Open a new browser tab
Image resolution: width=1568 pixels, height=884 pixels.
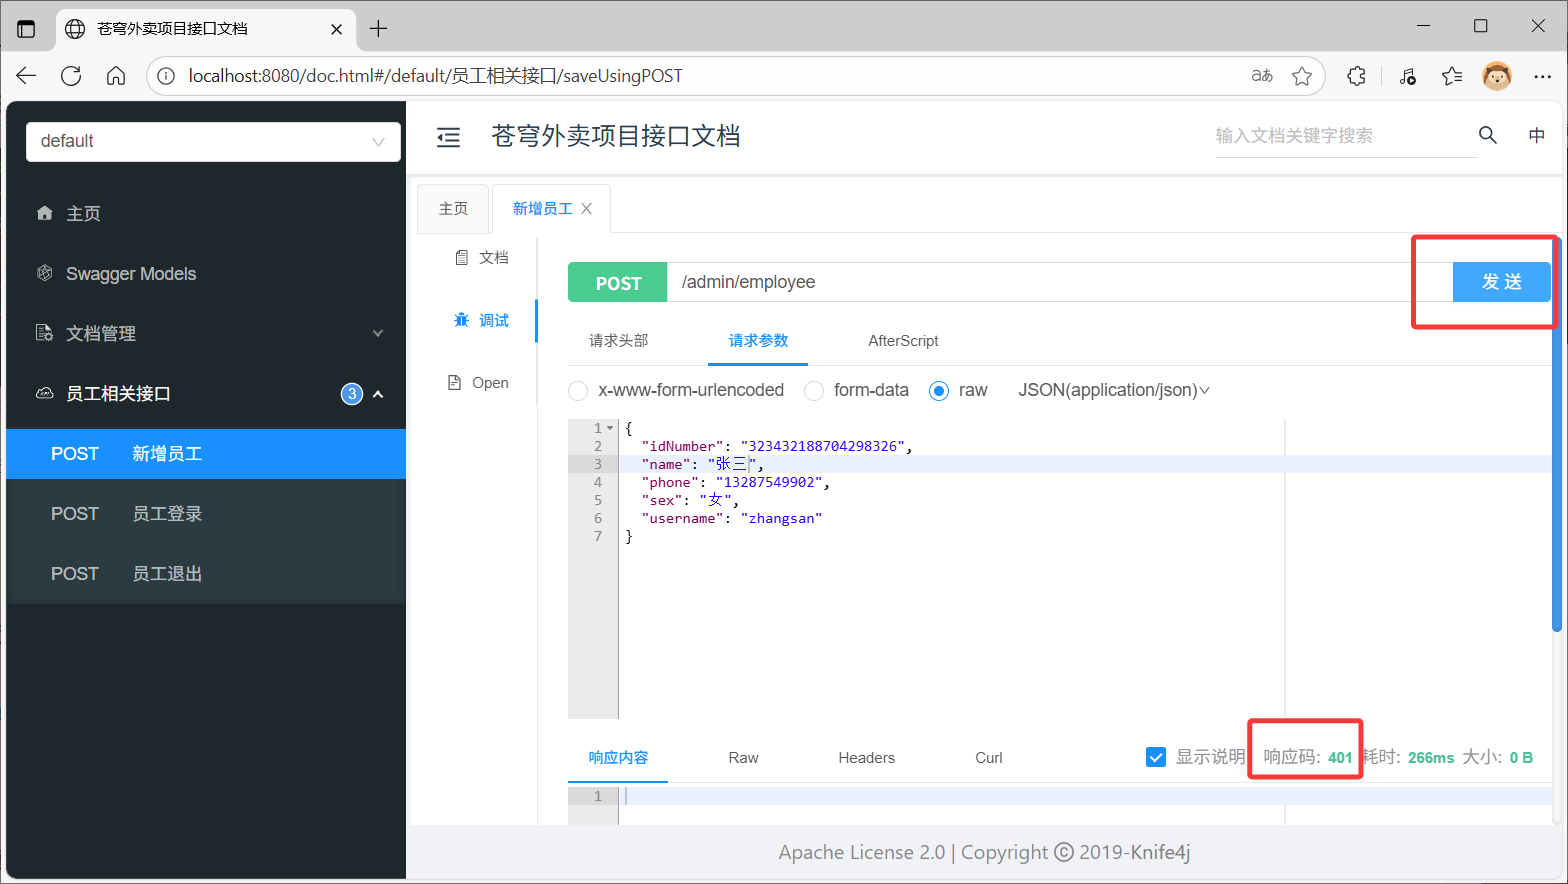[x=378, y=29]
